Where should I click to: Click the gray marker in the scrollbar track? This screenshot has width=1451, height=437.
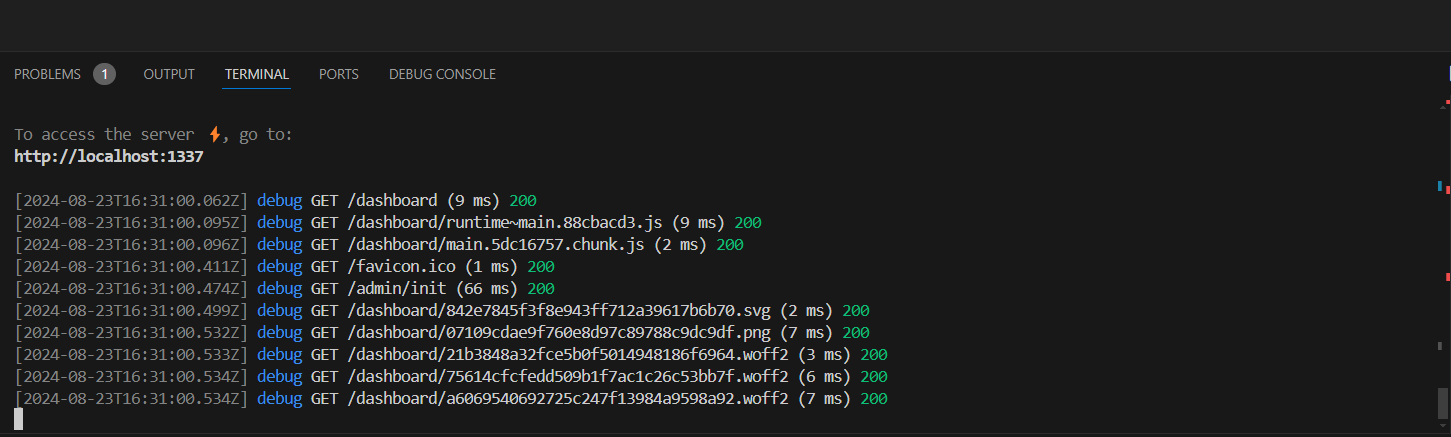click(1440, 344)
